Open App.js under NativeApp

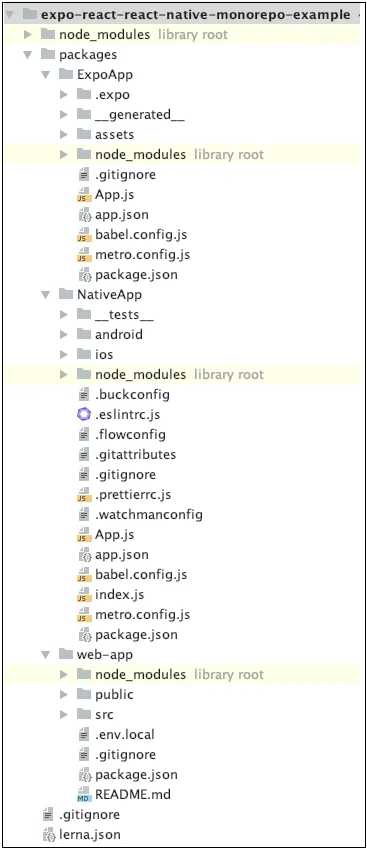(115, 535)
